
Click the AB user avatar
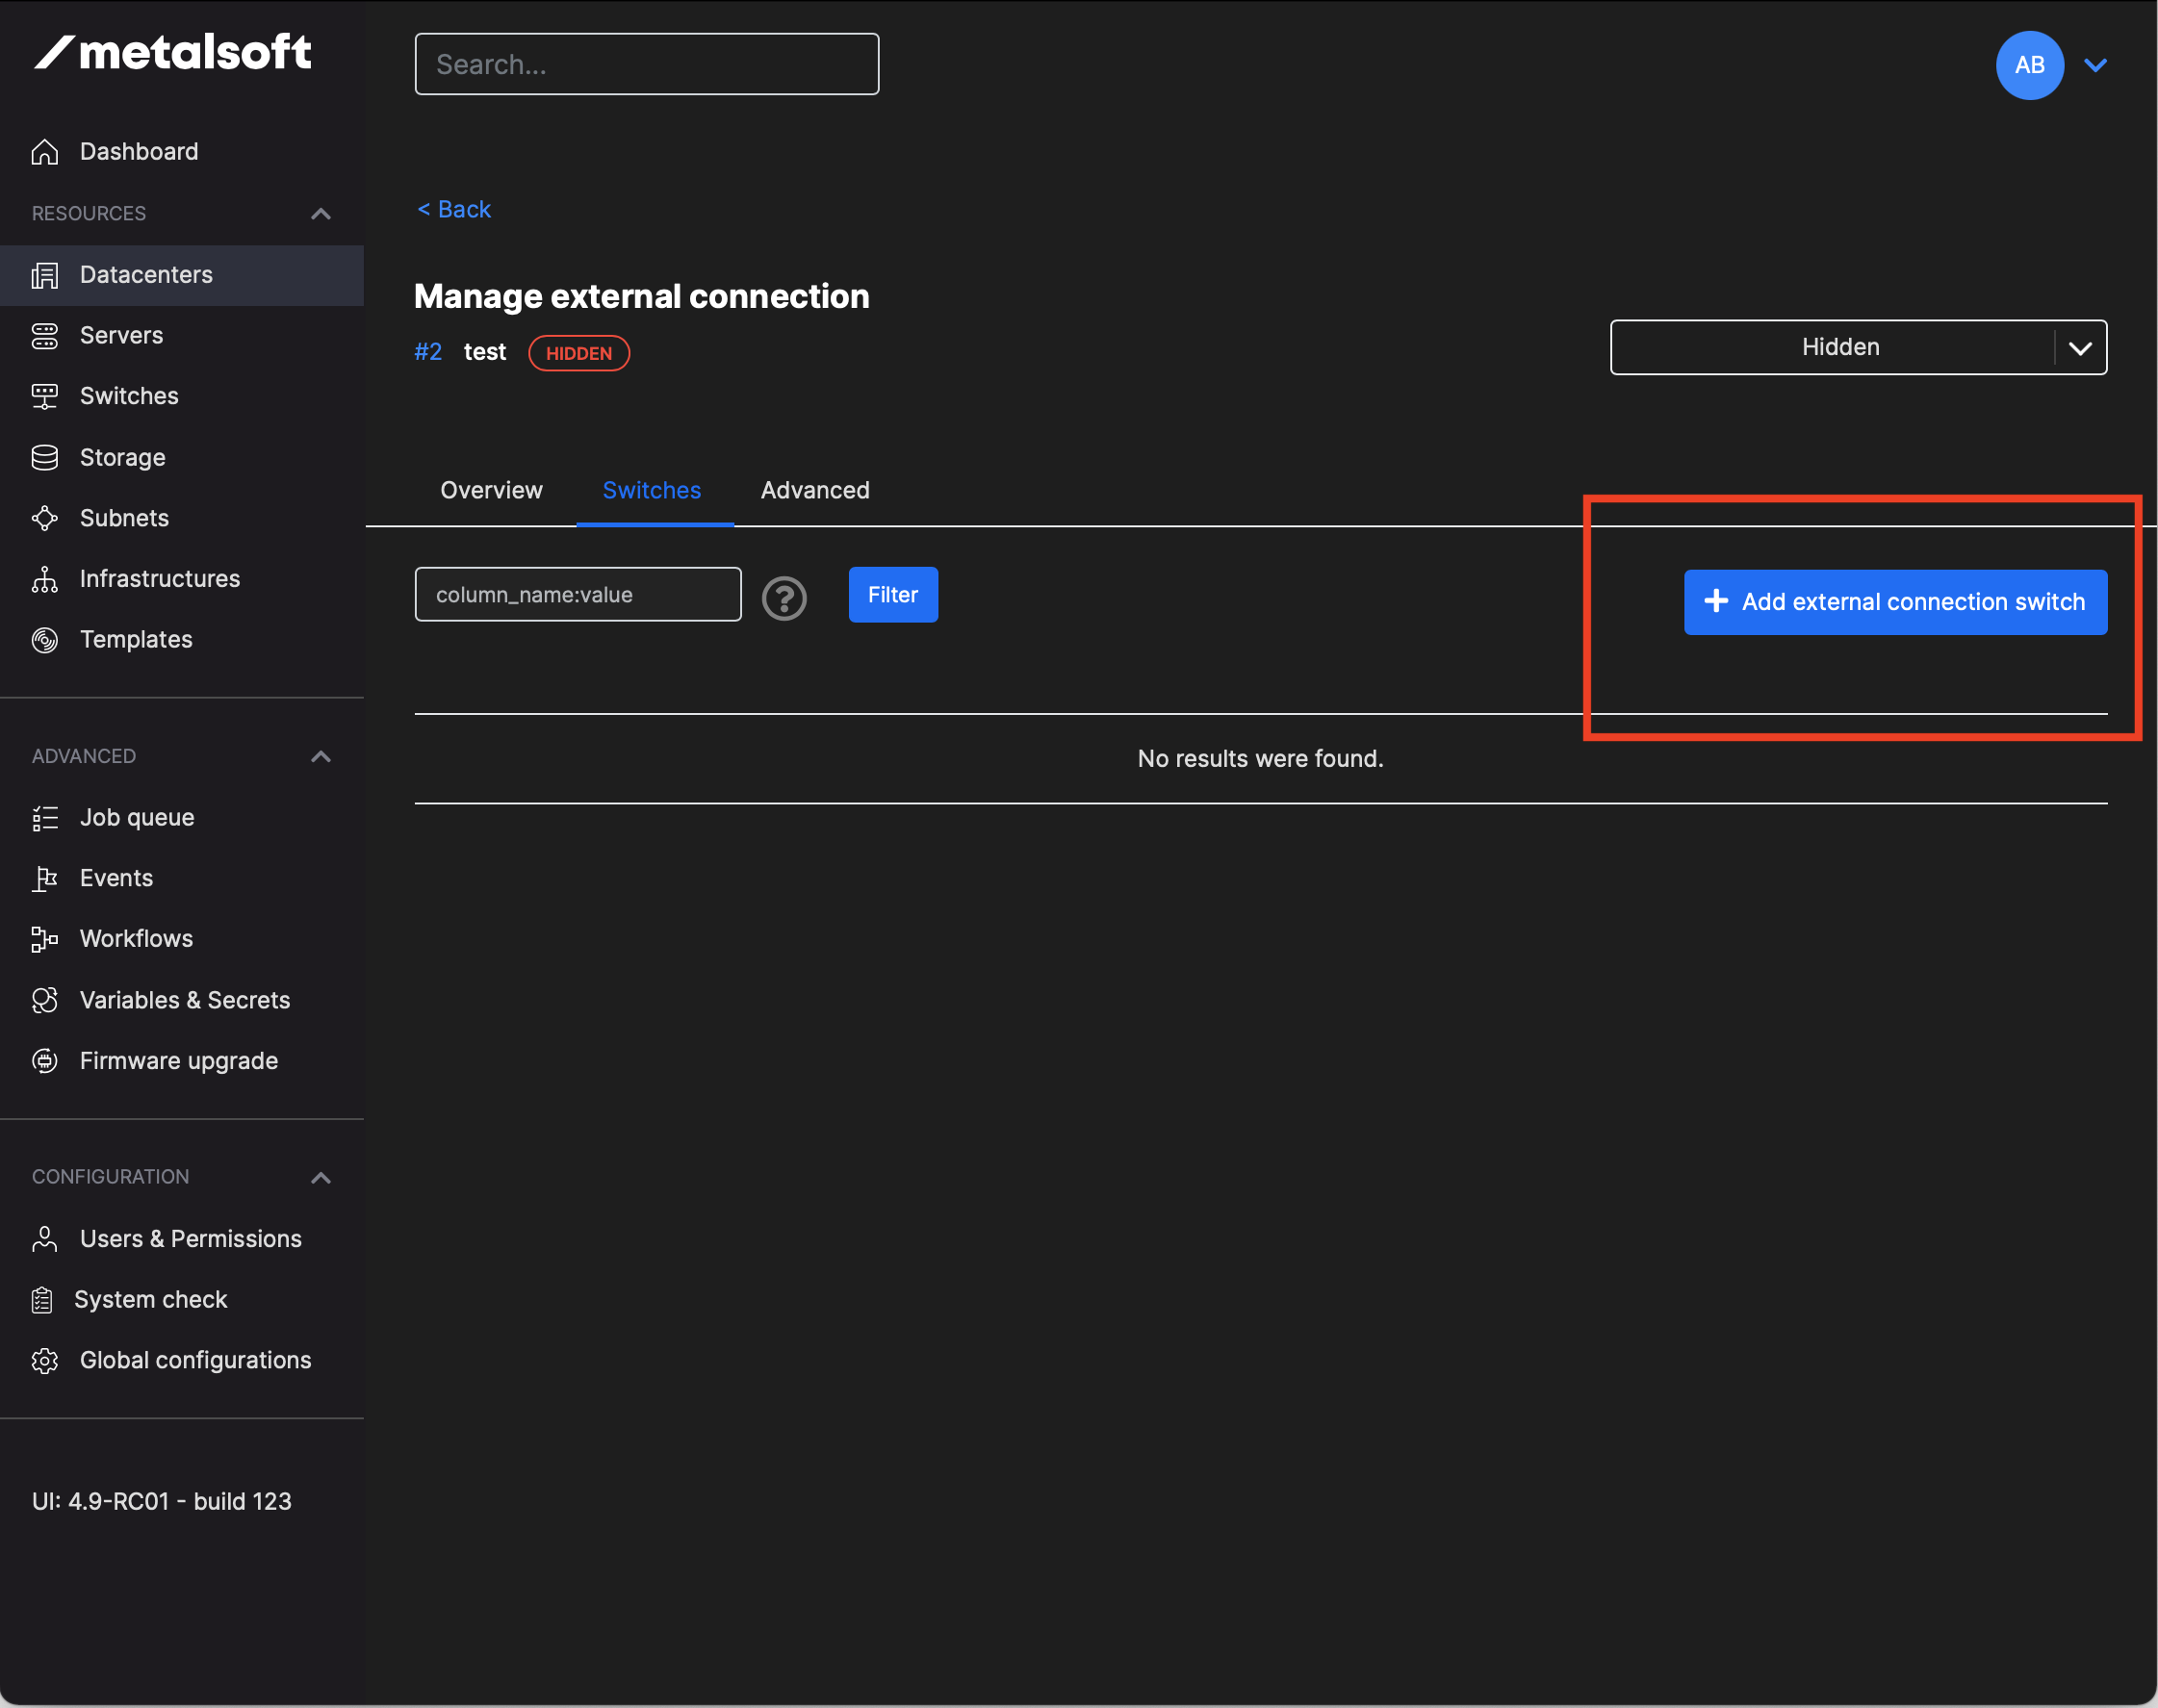pos(2029,65)
